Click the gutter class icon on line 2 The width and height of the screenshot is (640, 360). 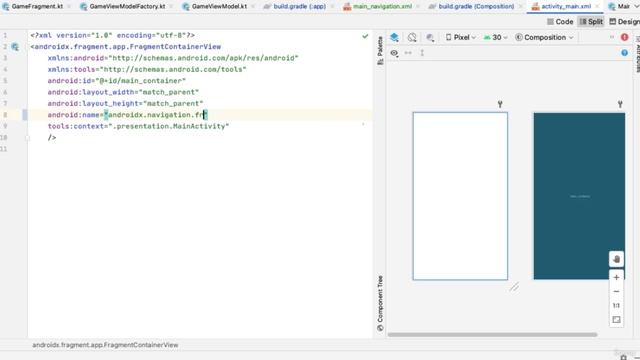point(15,47)
